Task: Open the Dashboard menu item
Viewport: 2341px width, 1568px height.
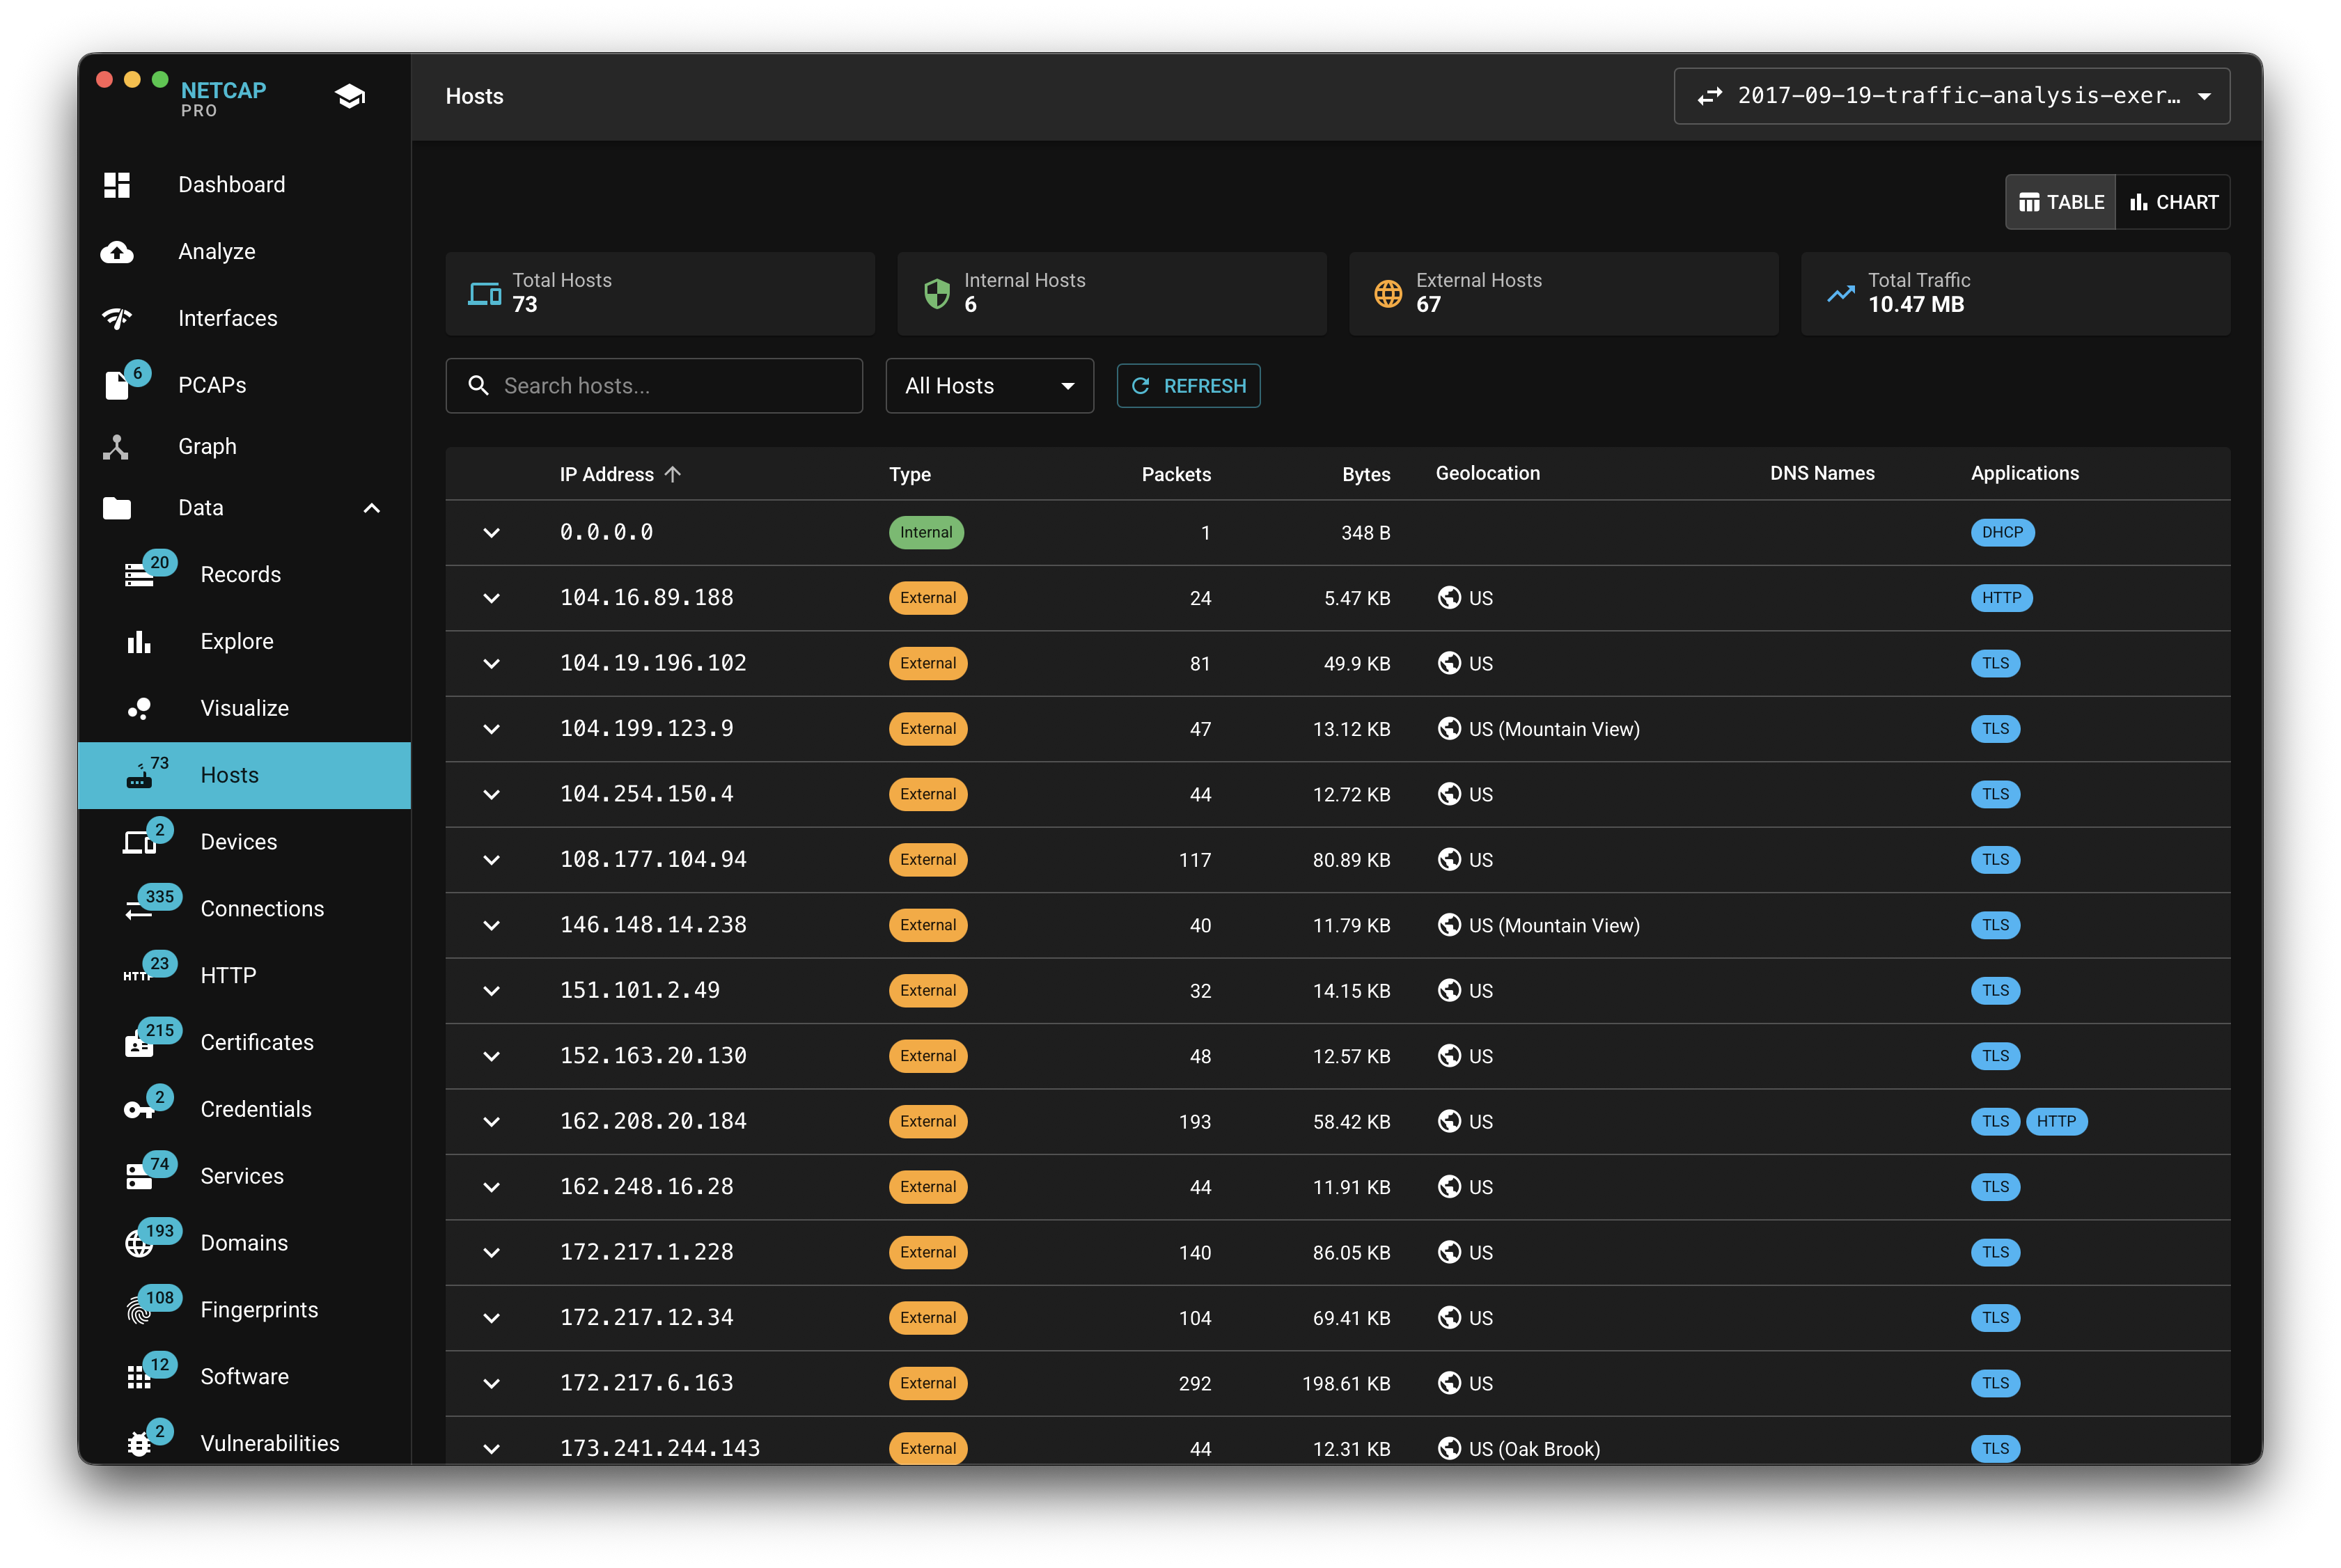Action: pos(244,185)
